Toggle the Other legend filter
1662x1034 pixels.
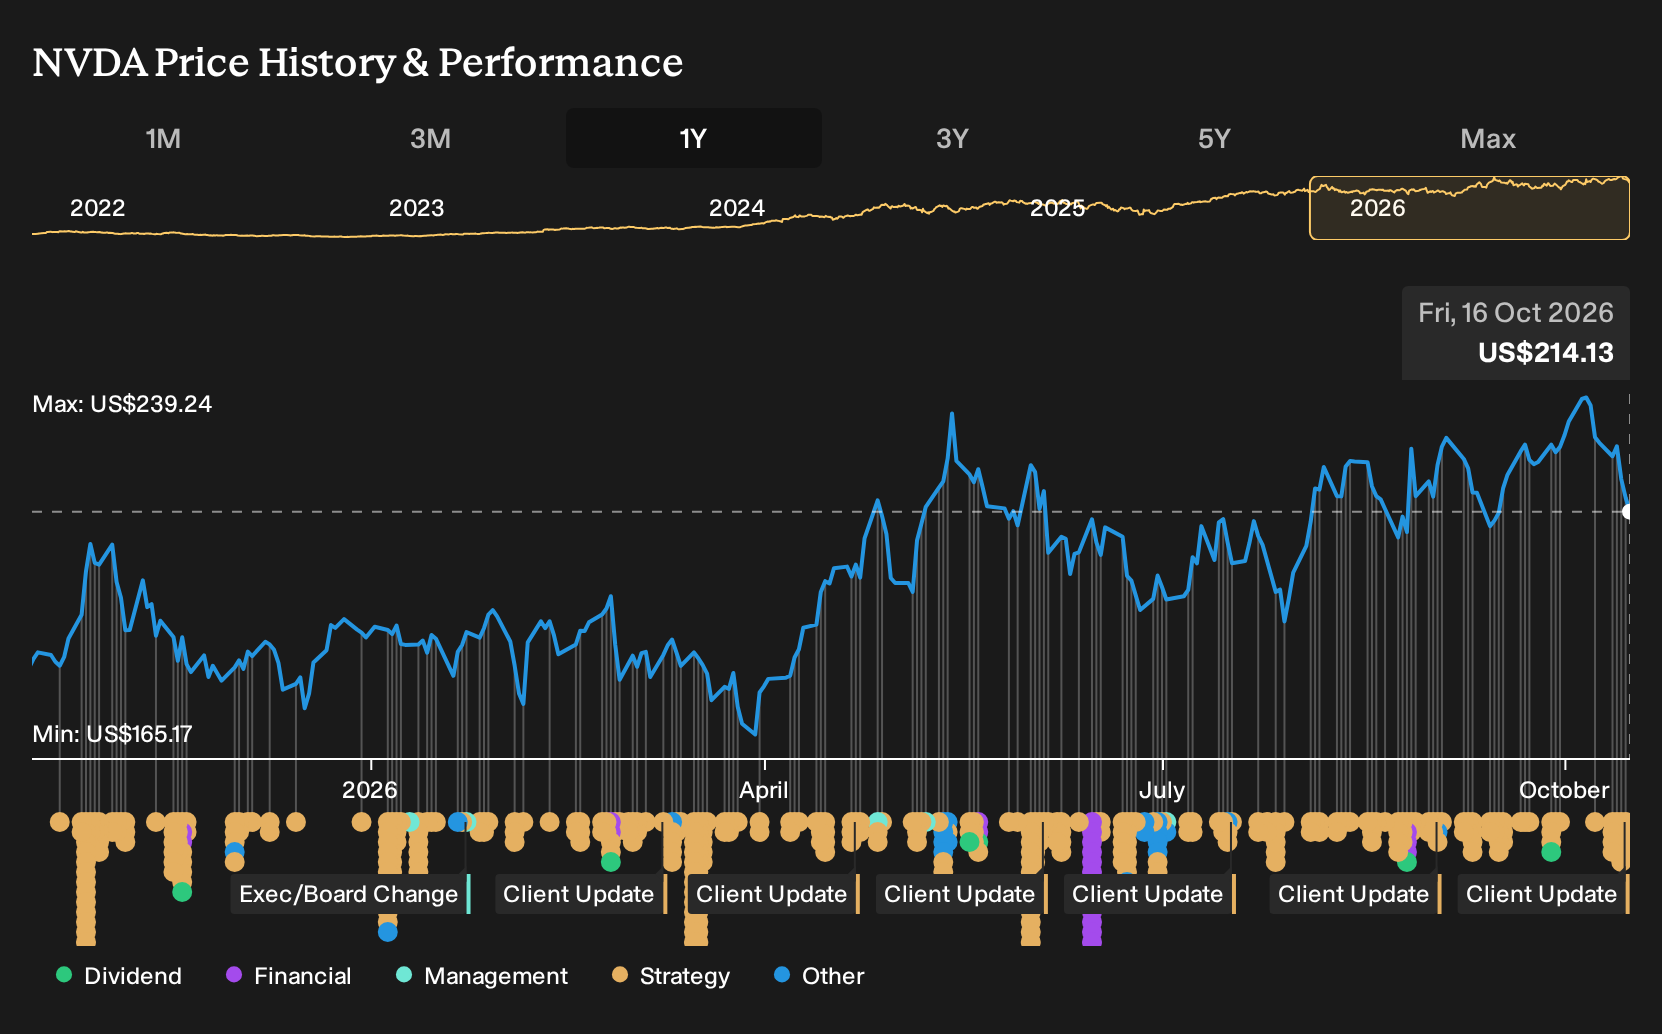coord(819,976)
